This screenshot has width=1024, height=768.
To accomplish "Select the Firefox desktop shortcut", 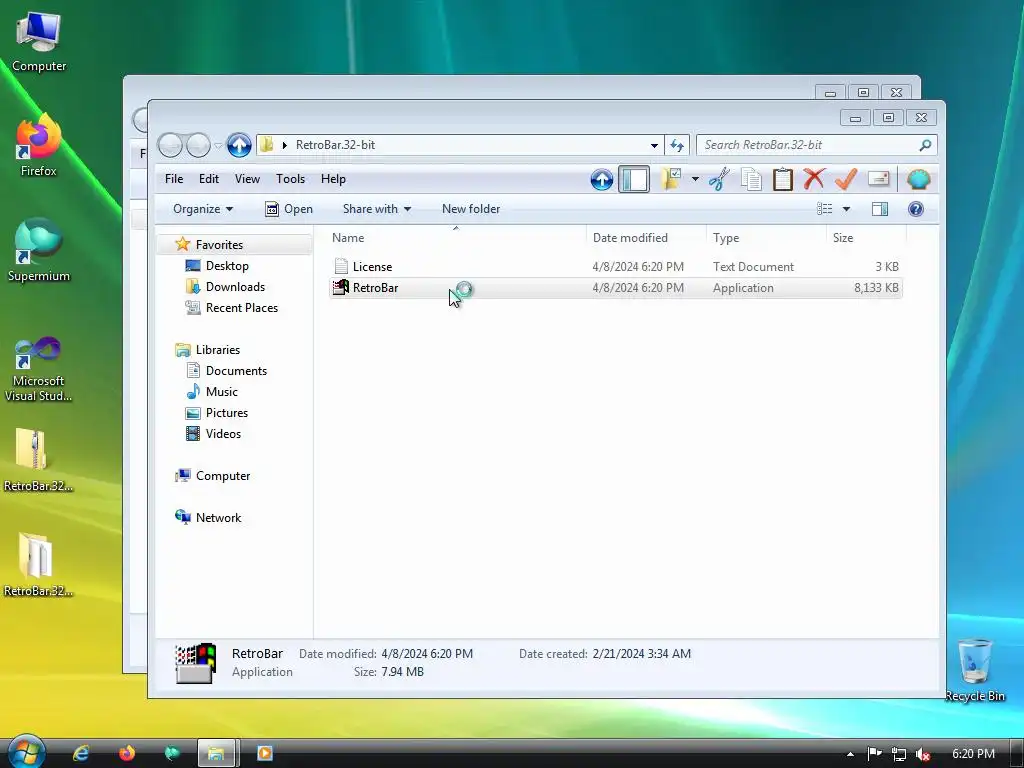I will click(39, 145).
